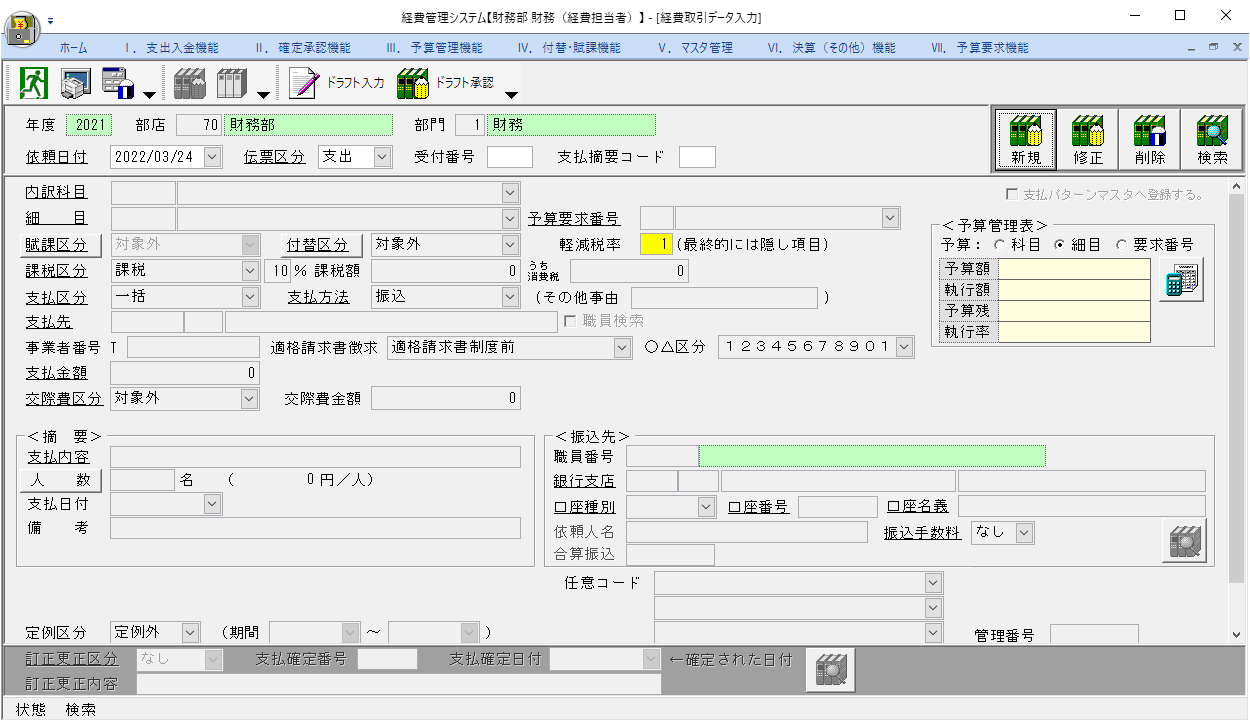Screen dimensions: 1250x722
Task: Open the 支払方法 dropdown showing 振込
Action: tap(510, 296)
